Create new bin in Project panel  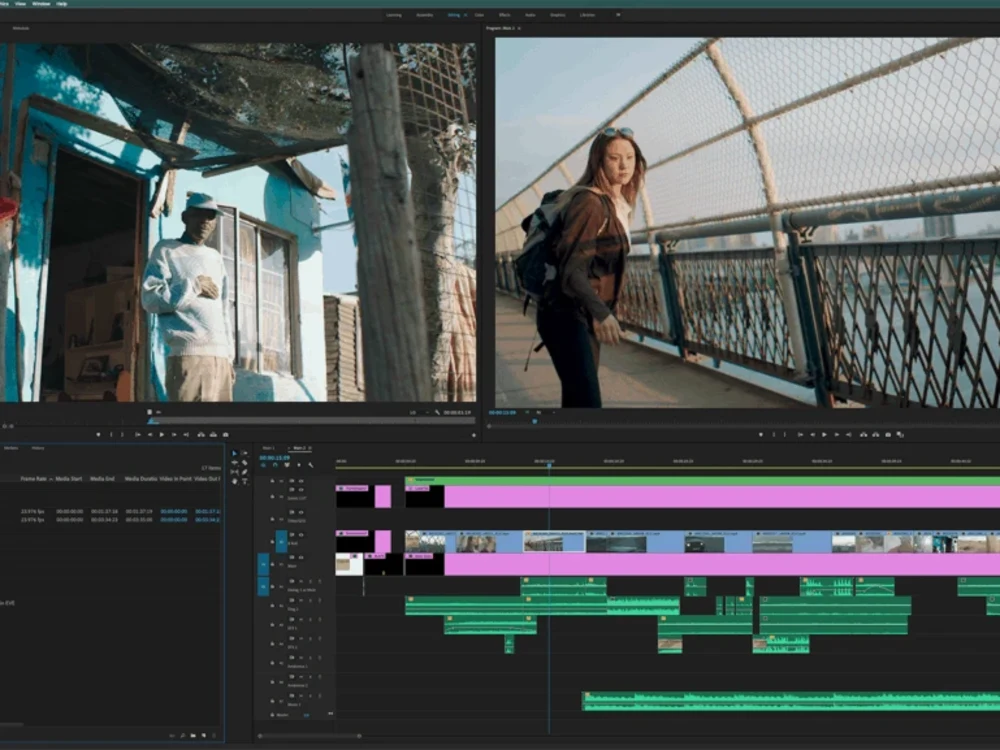[193, 735]
